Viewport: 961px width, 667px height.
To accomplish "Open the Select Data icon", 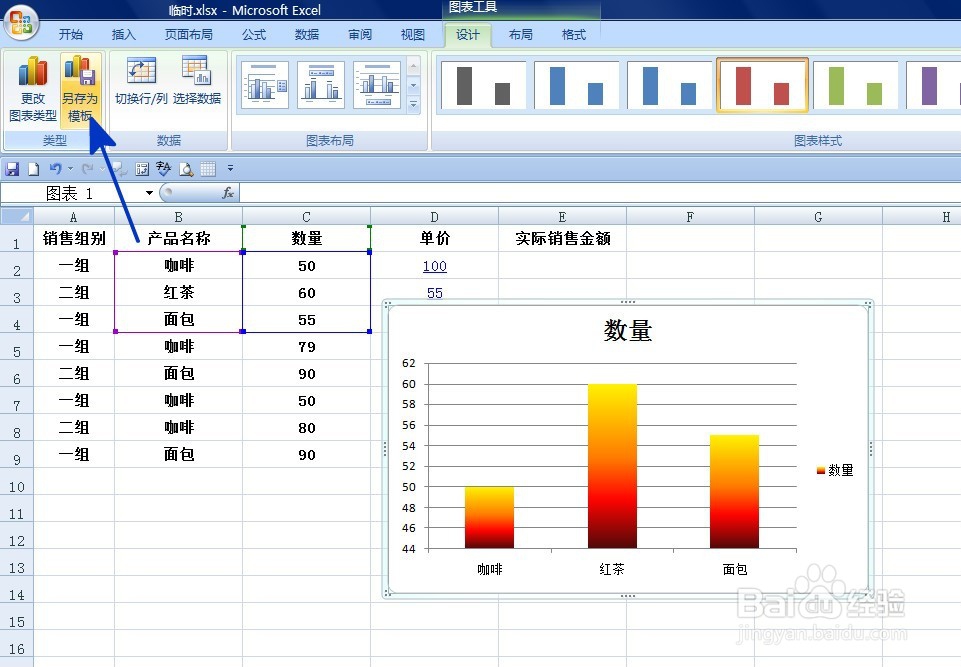I will click(196, 85).
